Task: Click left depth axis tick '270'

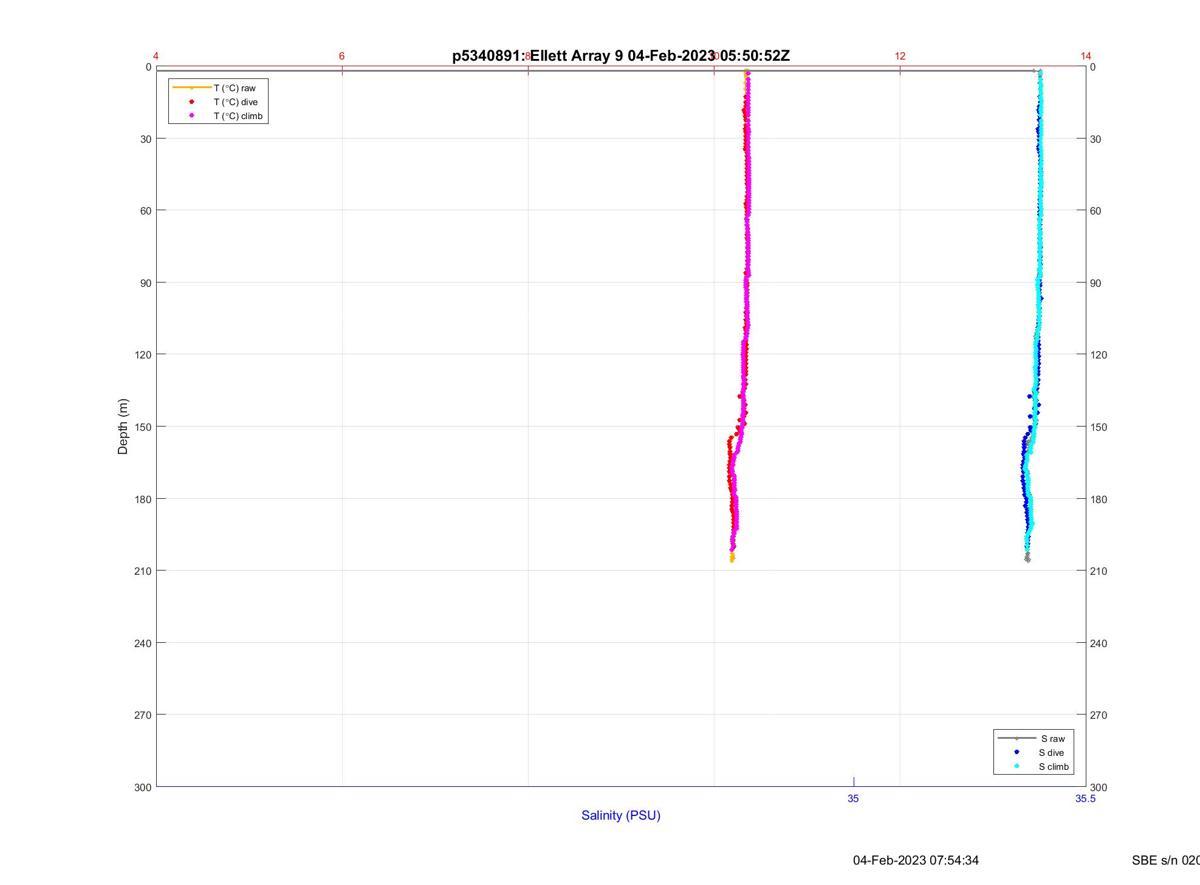Action: tap(143, 715)
